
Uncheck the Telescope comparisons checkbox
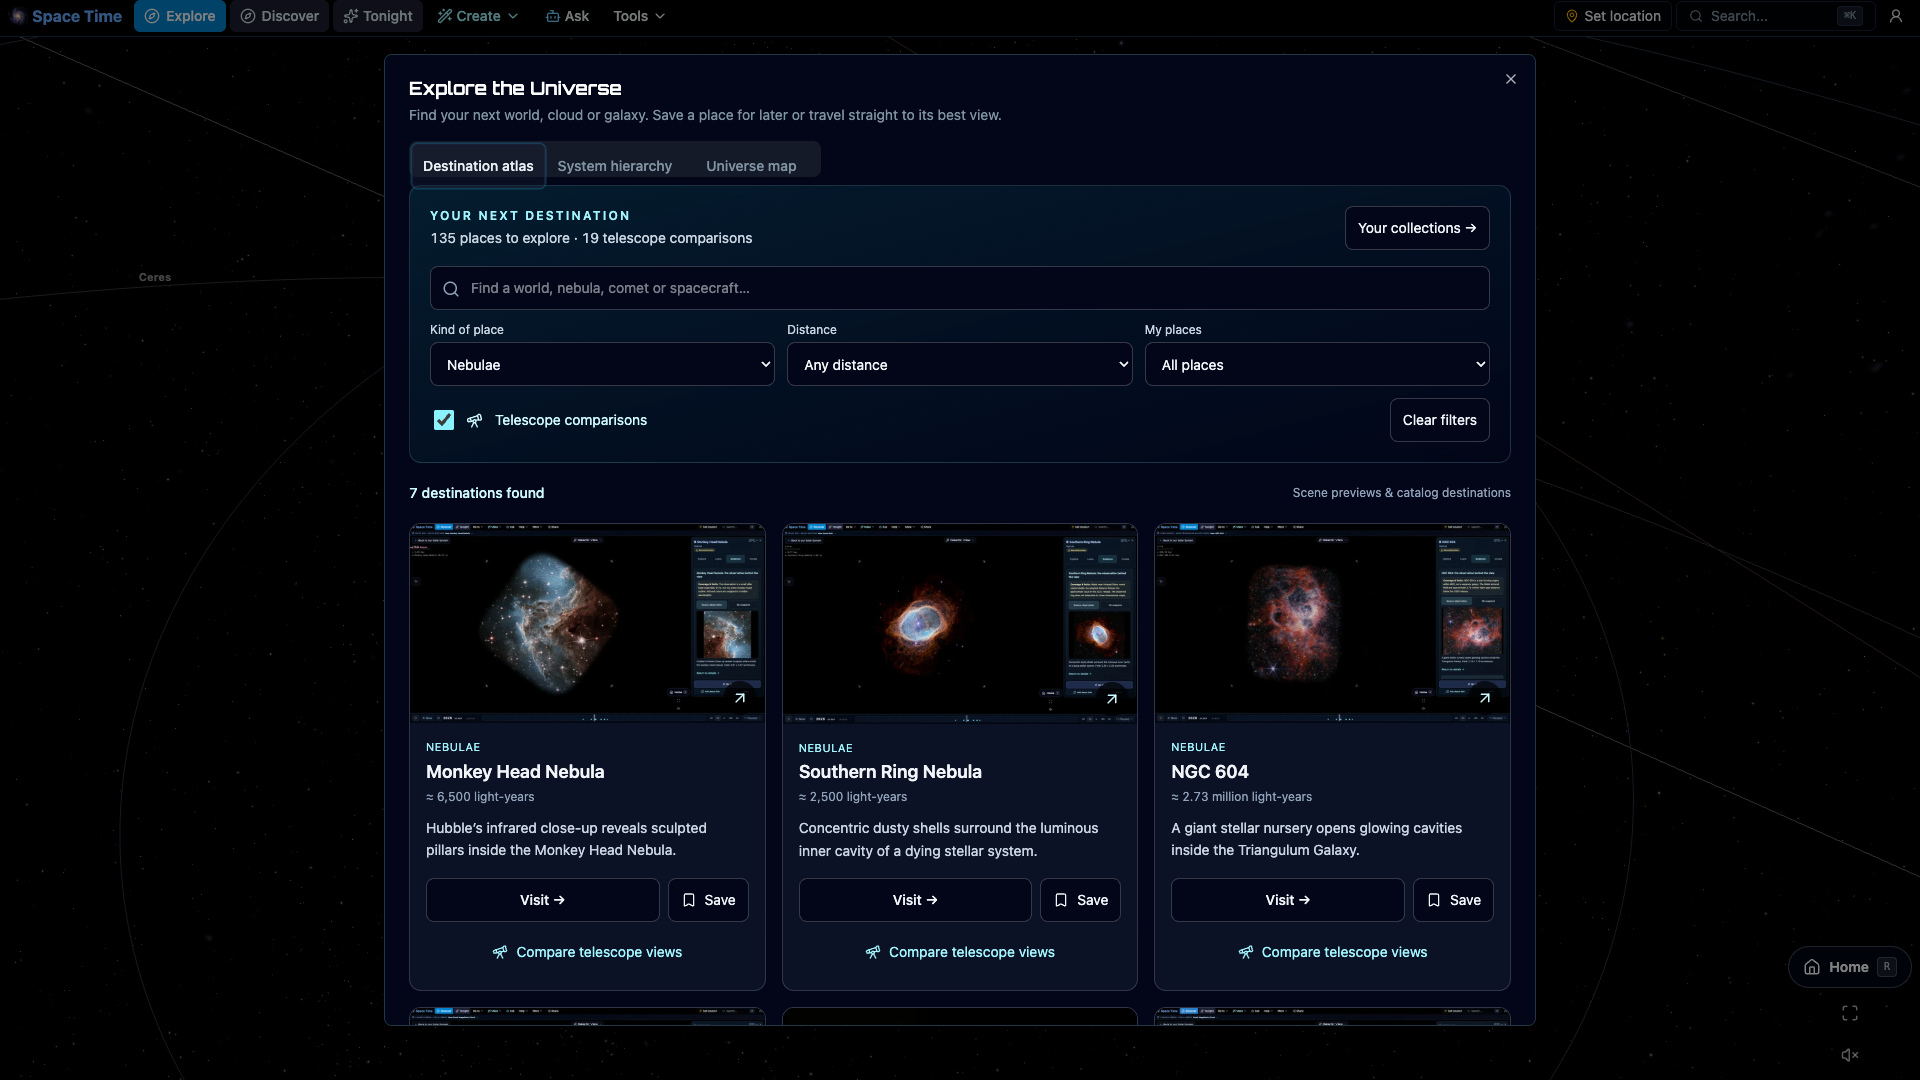point(444,420)
